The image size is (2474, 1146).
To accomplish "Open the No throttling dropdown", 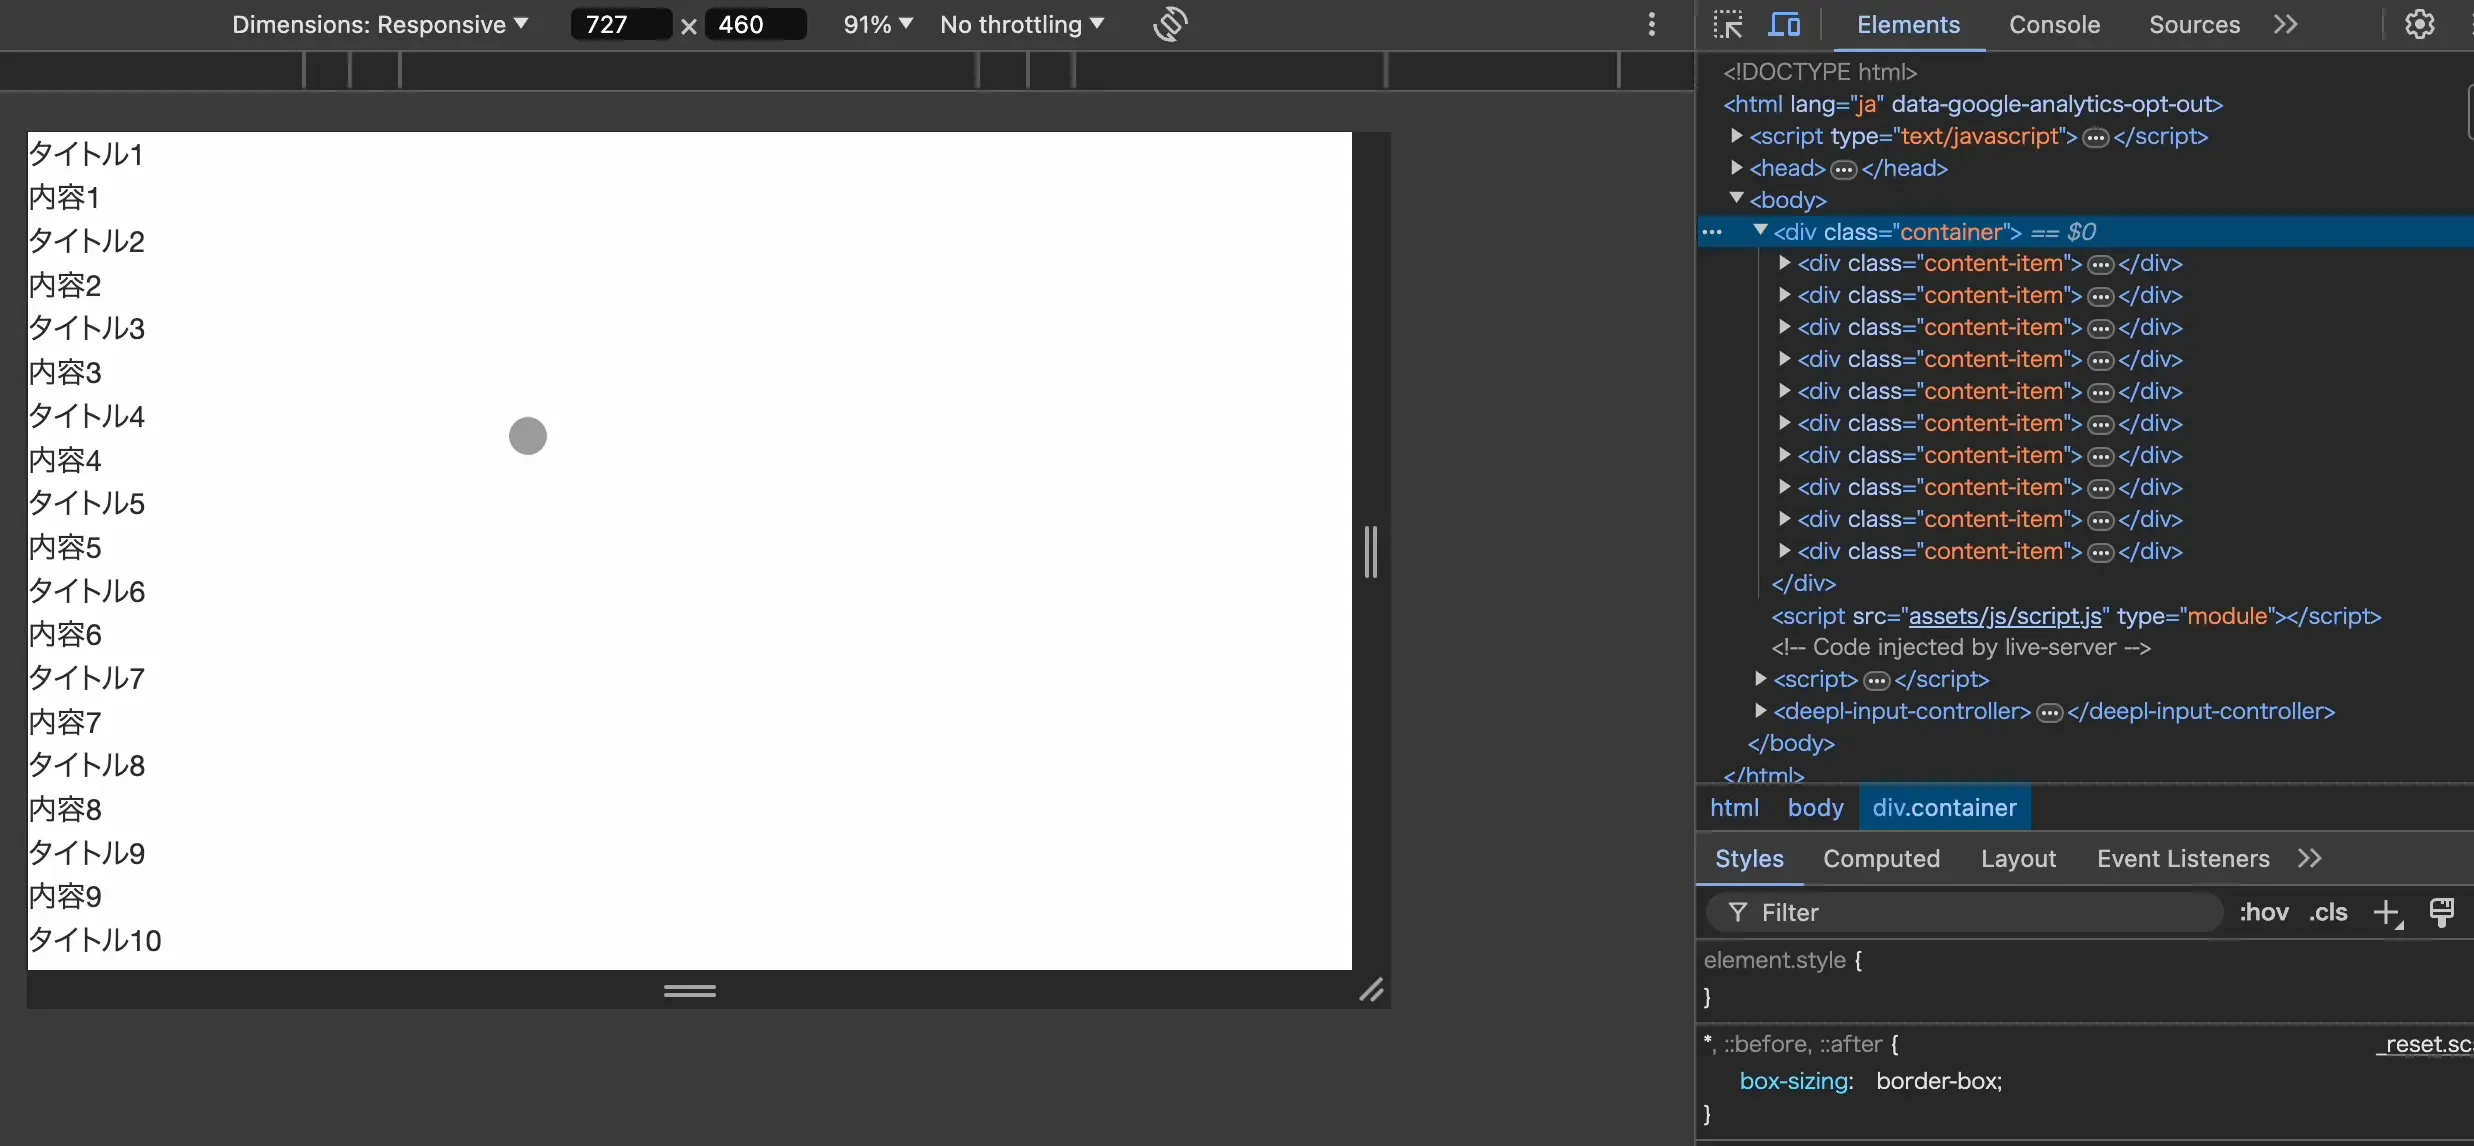I will (x=1022, y=24).
